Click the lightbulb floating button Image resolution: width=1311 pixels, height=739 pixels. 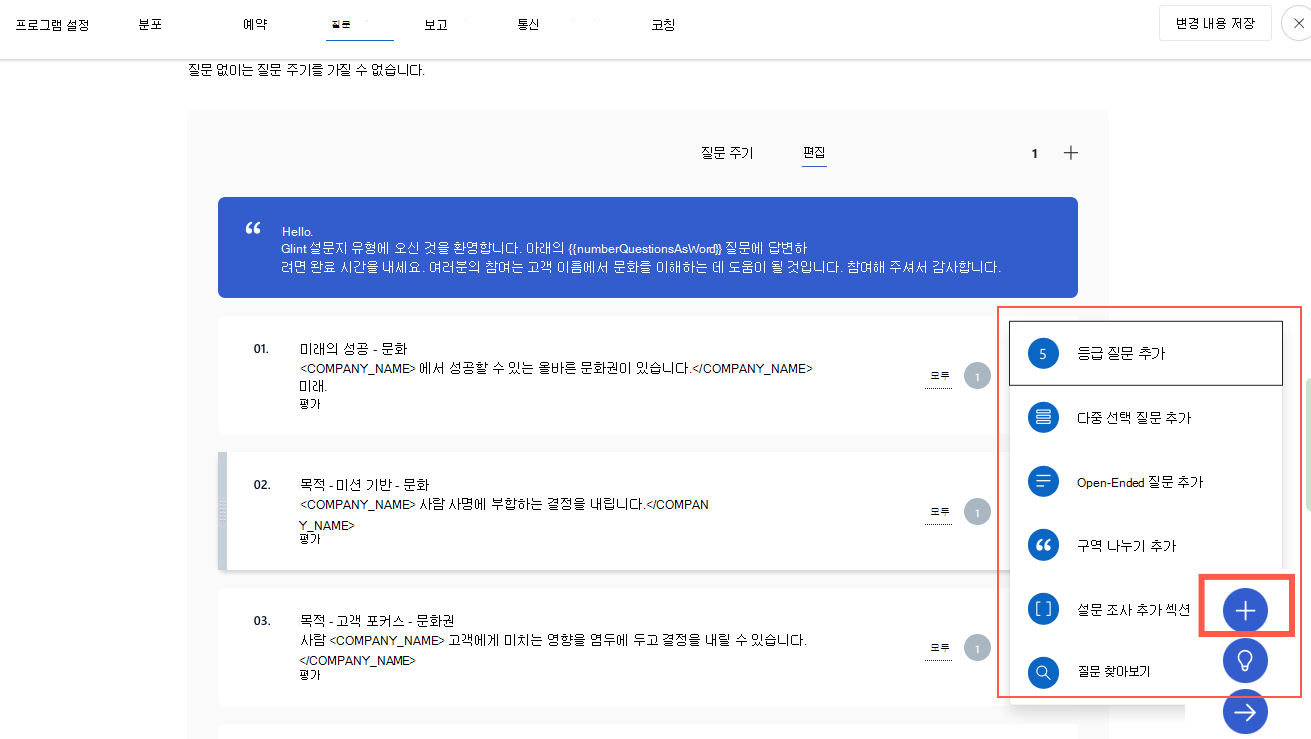[1245, 660]
